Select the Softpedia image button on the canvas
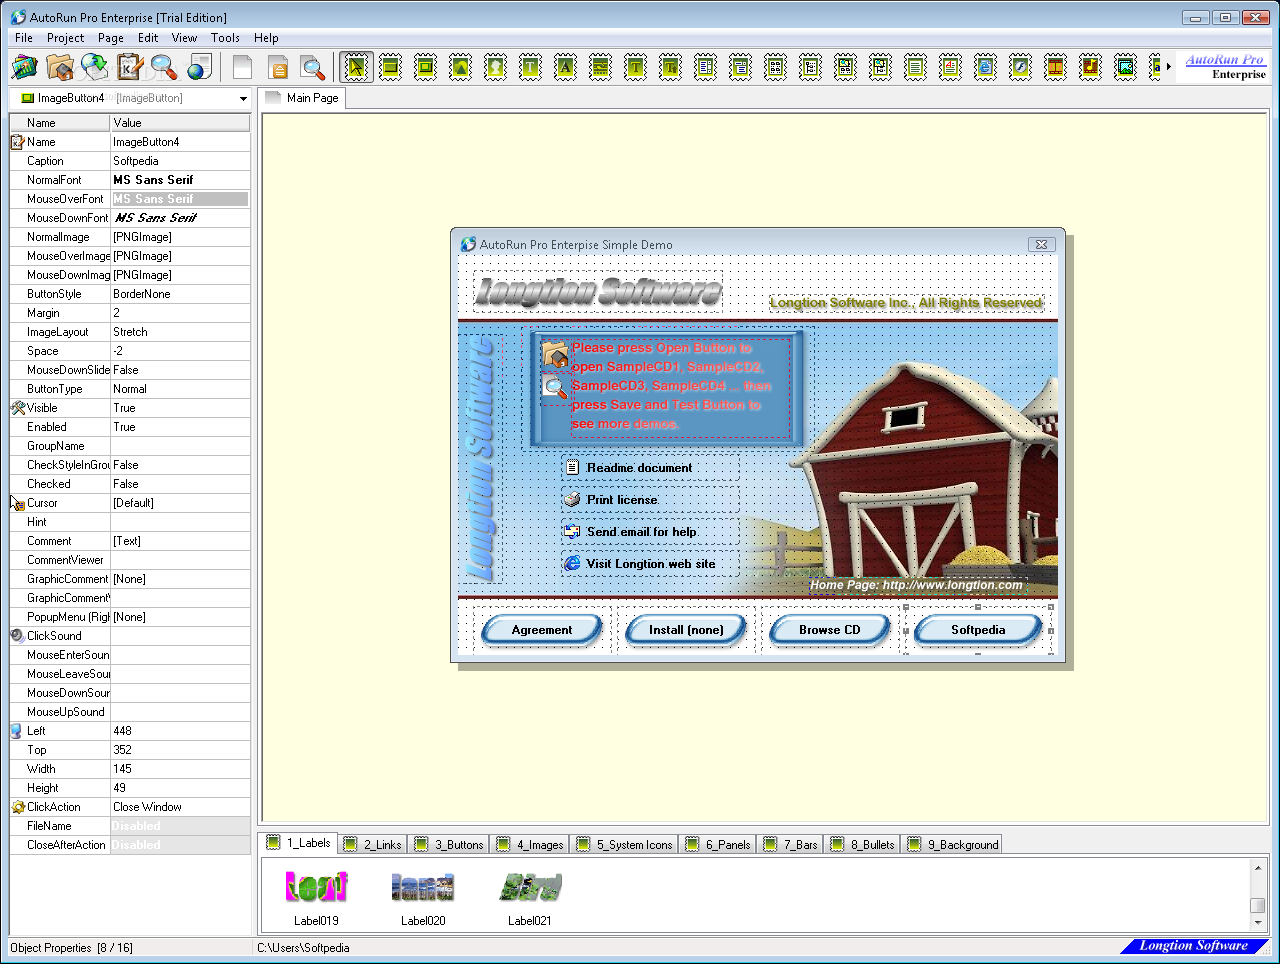The height and width of the screenshot is (964, 1280). coord(978,630)
